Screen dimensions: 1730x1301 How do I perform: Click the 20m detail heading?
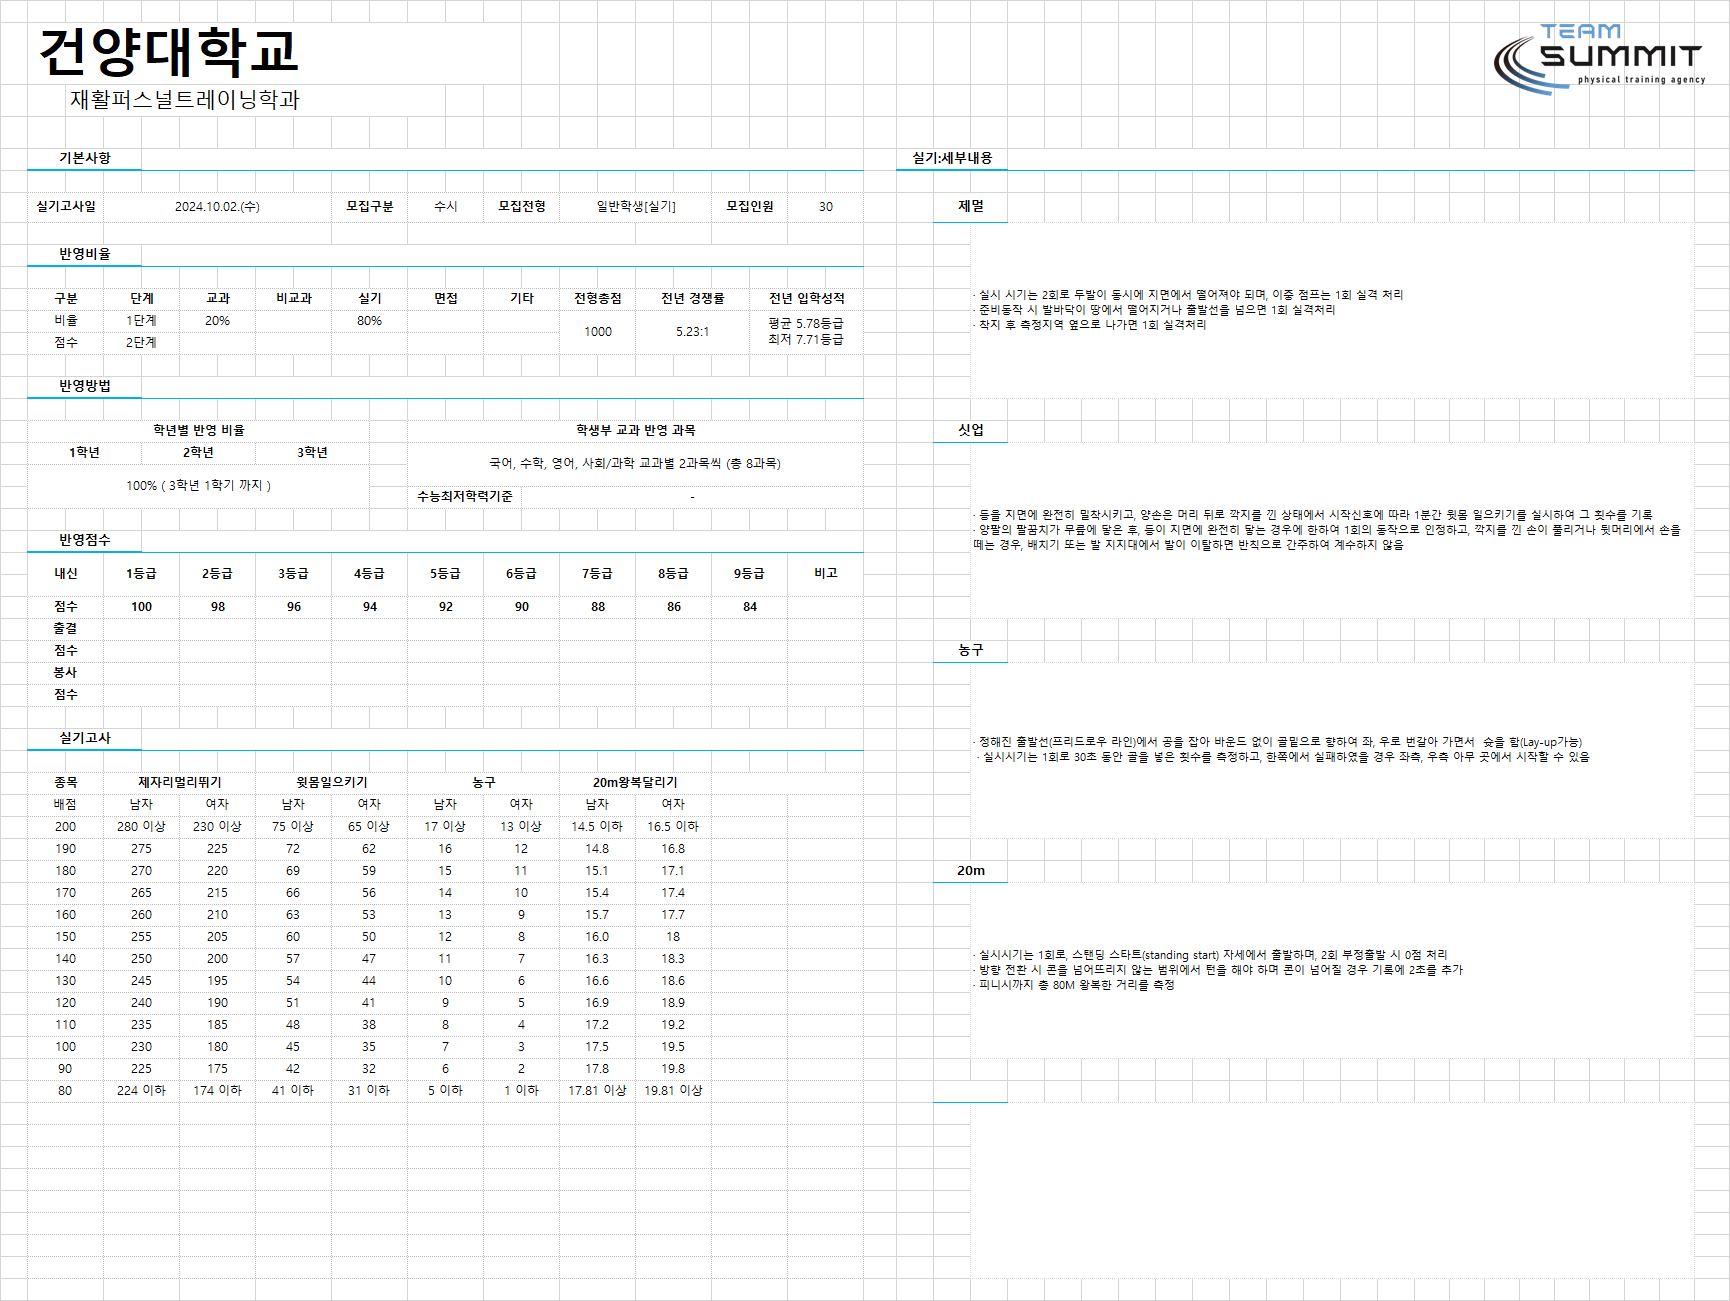point(971,871)
